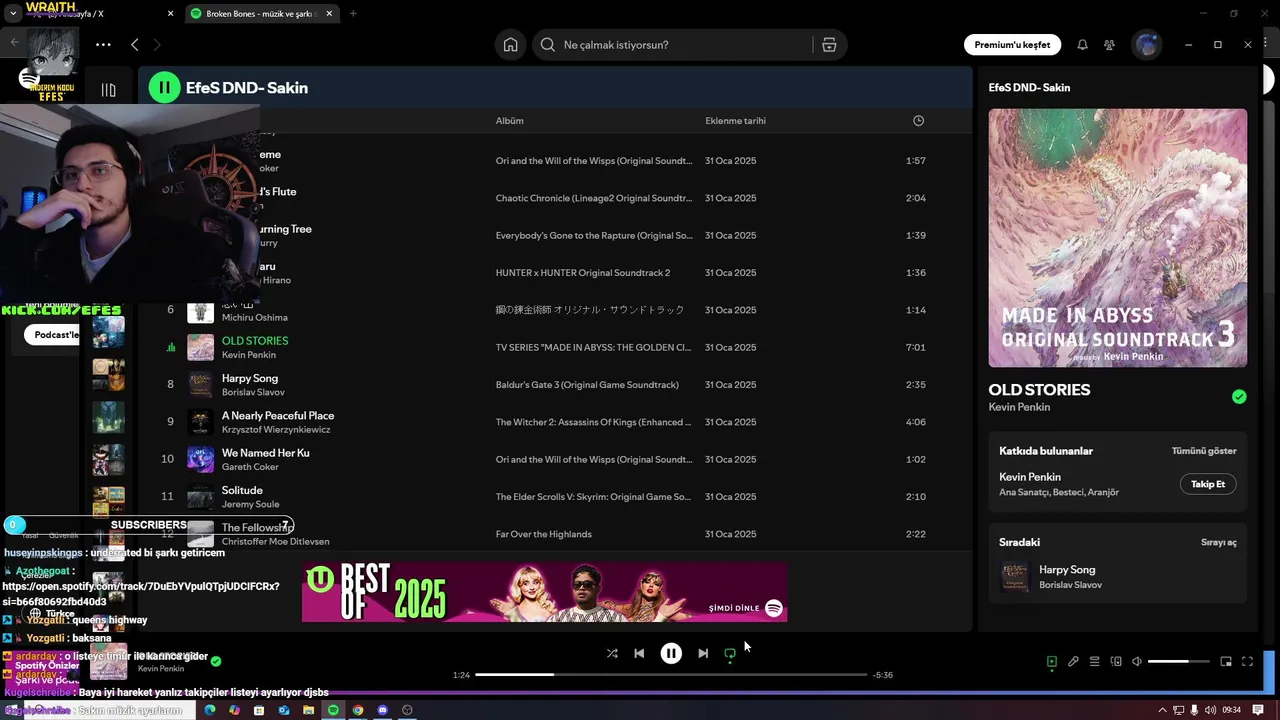Open File Explorer from the taskbar
The image size is (1280, 720).
pyautogui.click(x=308, y=710)
